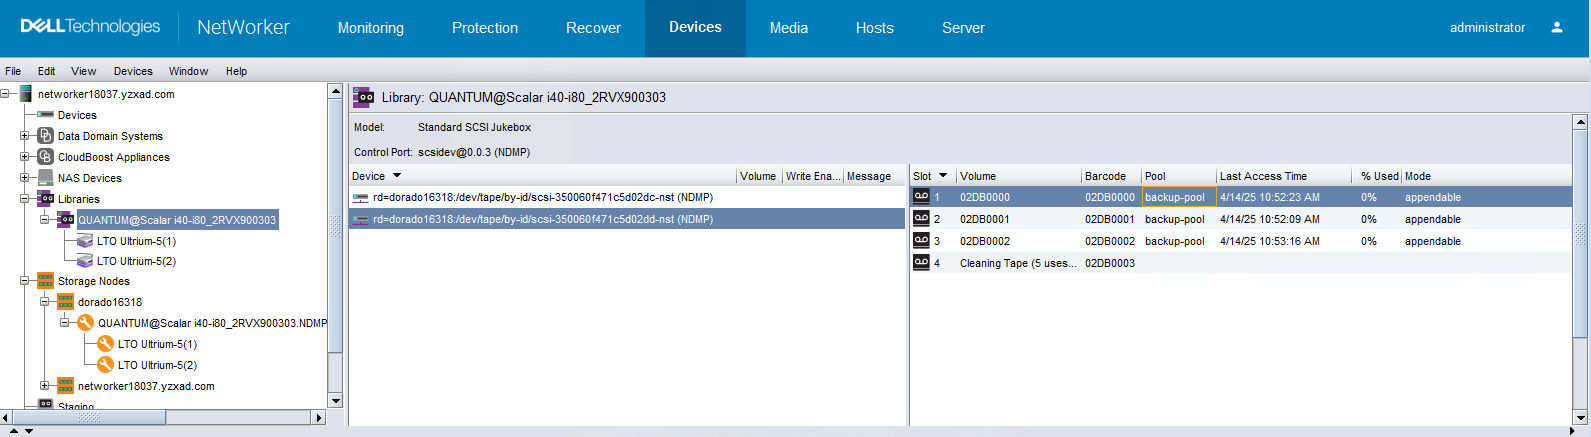Click the QUANTUM library icon under Libraries
This screenshot has height=437, width=1591.
point(66,219)
